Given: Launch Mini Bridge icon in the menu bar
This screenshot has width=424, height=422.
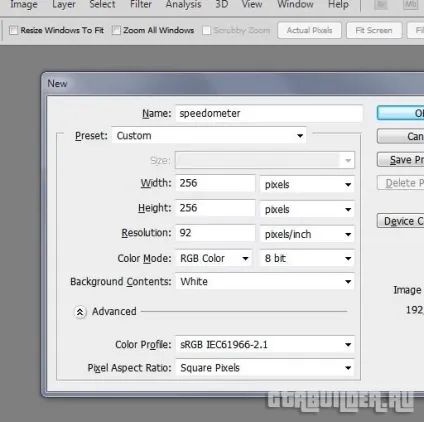Looking at the screenshot, I should [x=410, y=5].
